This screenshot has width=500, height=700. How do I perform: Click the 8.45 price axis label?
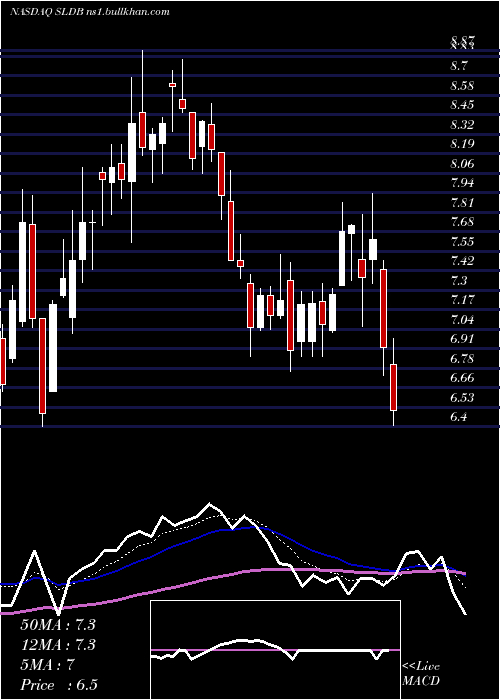(x=462, y=105)
